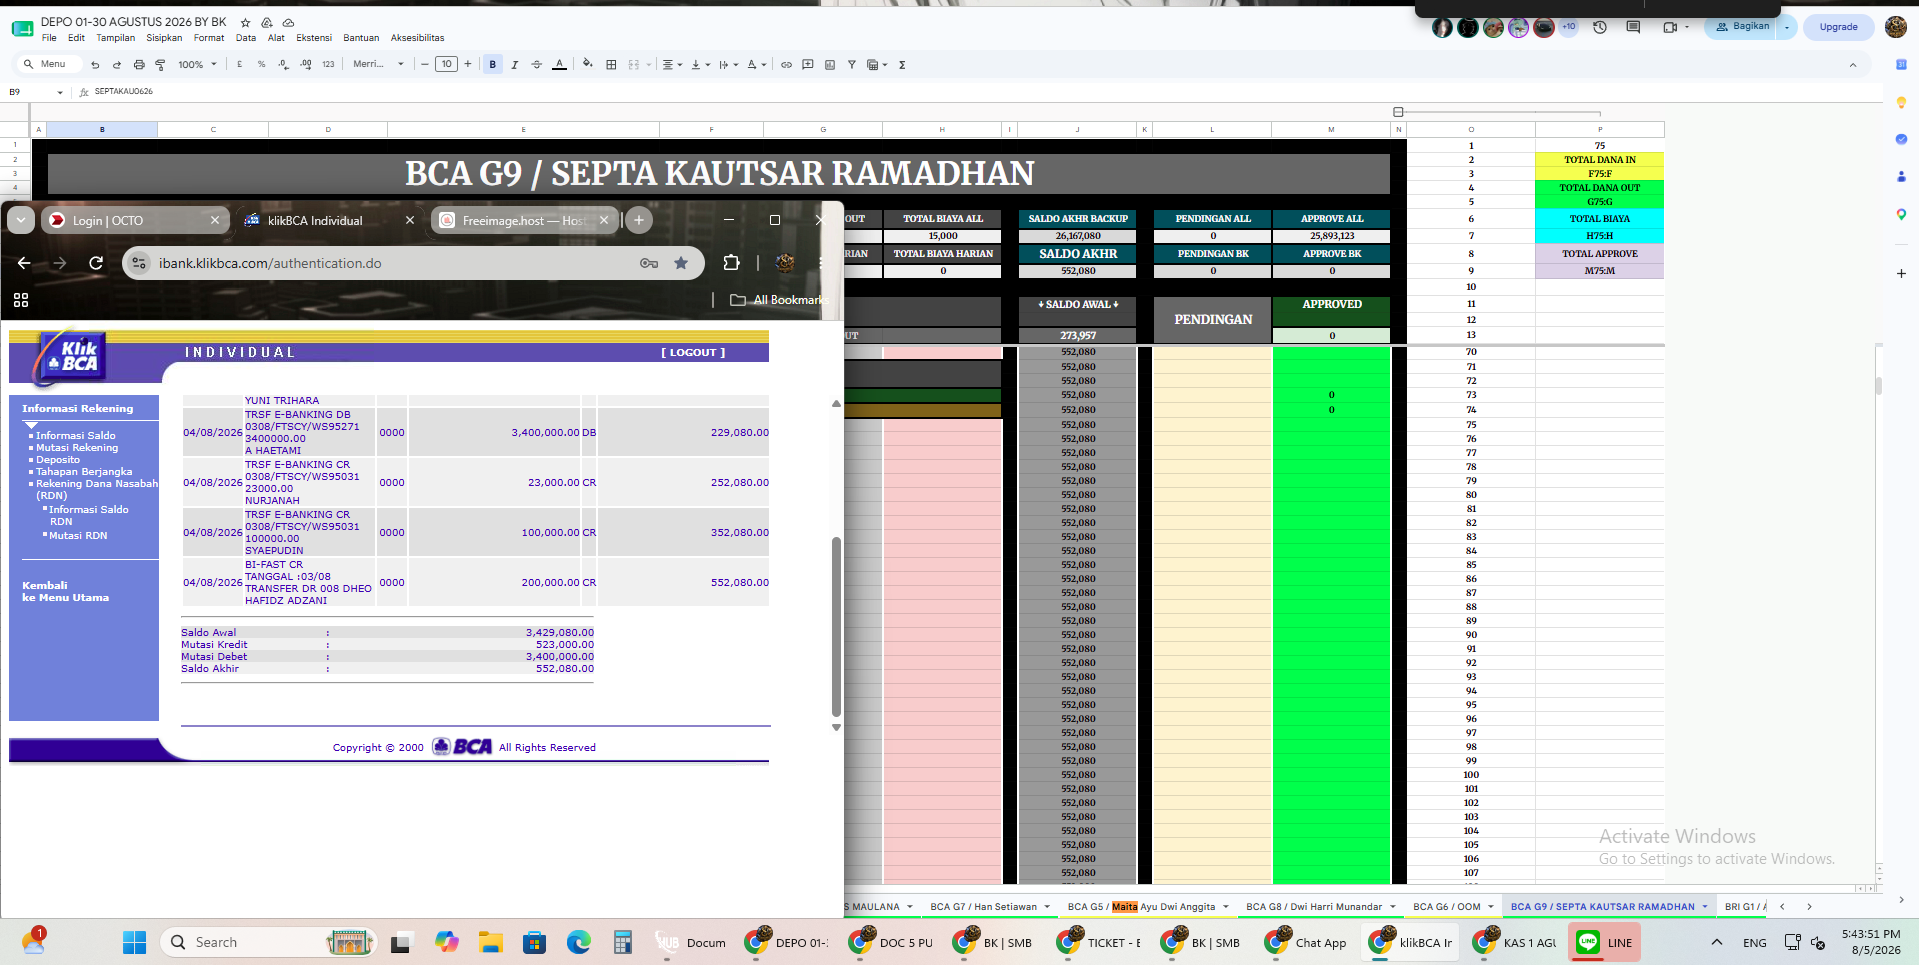This screenshot has height=965, width=1919.
Task: Open the Chrome tab search dropdown
Action: [x=21, y=220]
